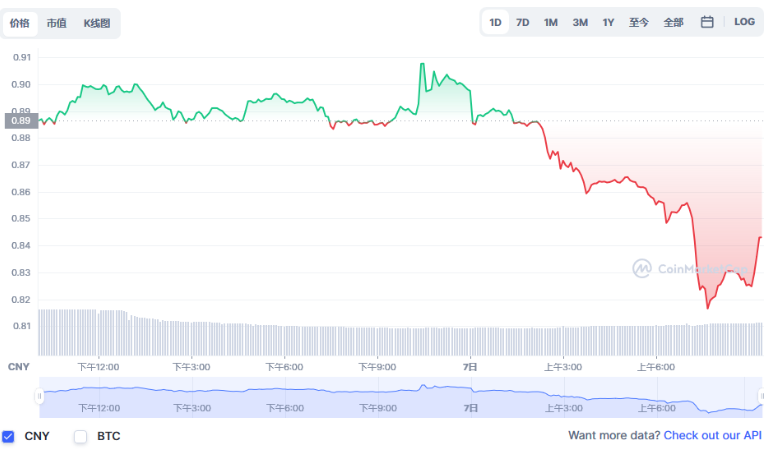Open the Check out our API link

(x=712, y=436)
